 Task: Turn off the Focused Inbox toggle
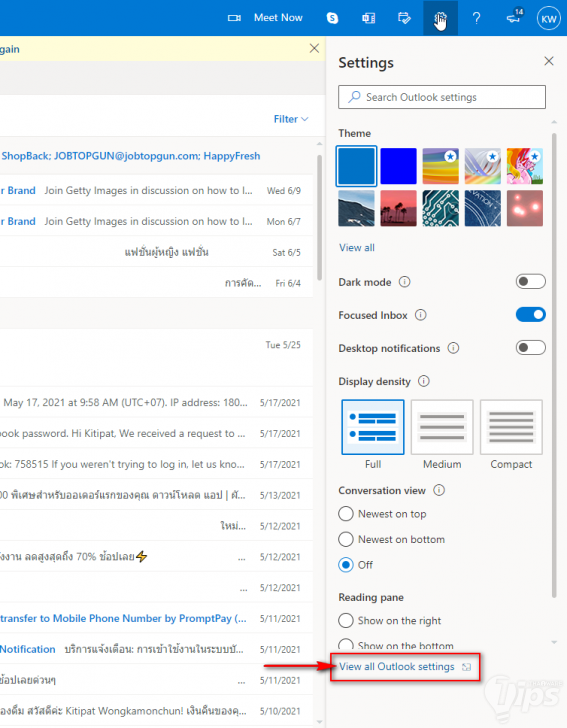coord(530,314)
